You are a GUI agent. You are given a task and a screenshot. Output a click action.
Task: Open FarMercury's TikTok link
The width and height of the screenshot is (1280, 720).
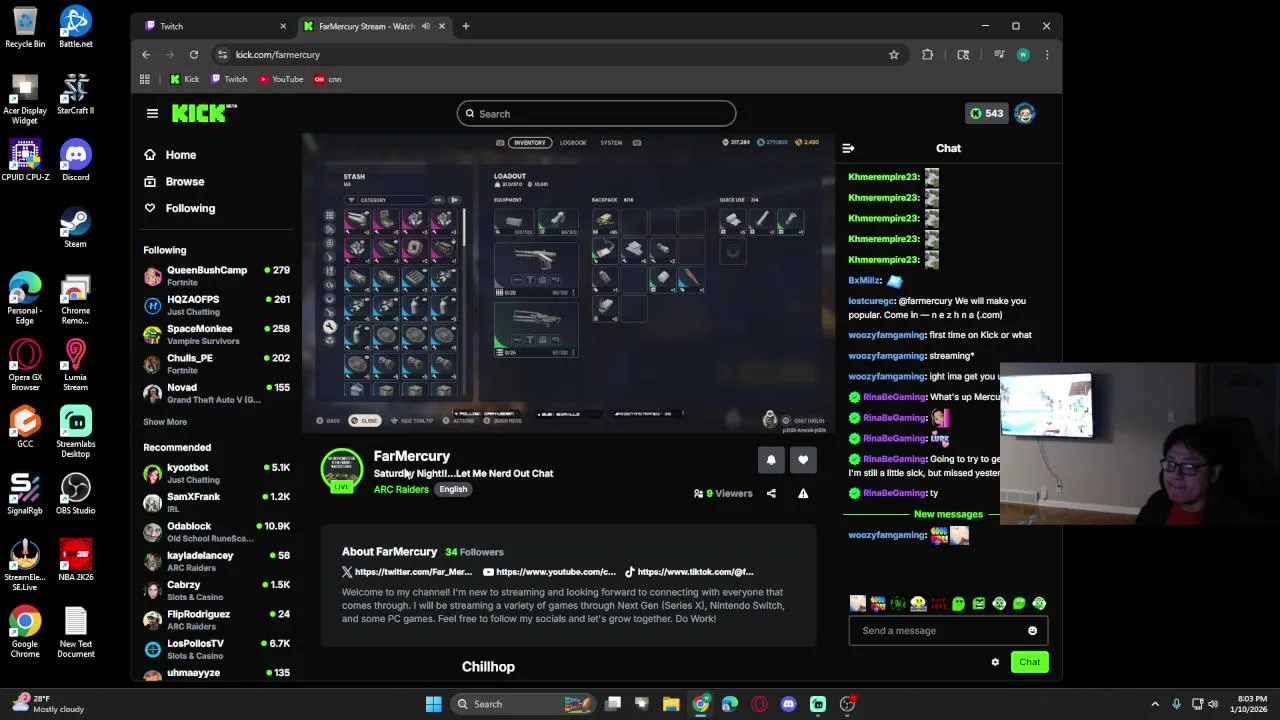click(689, 572)
